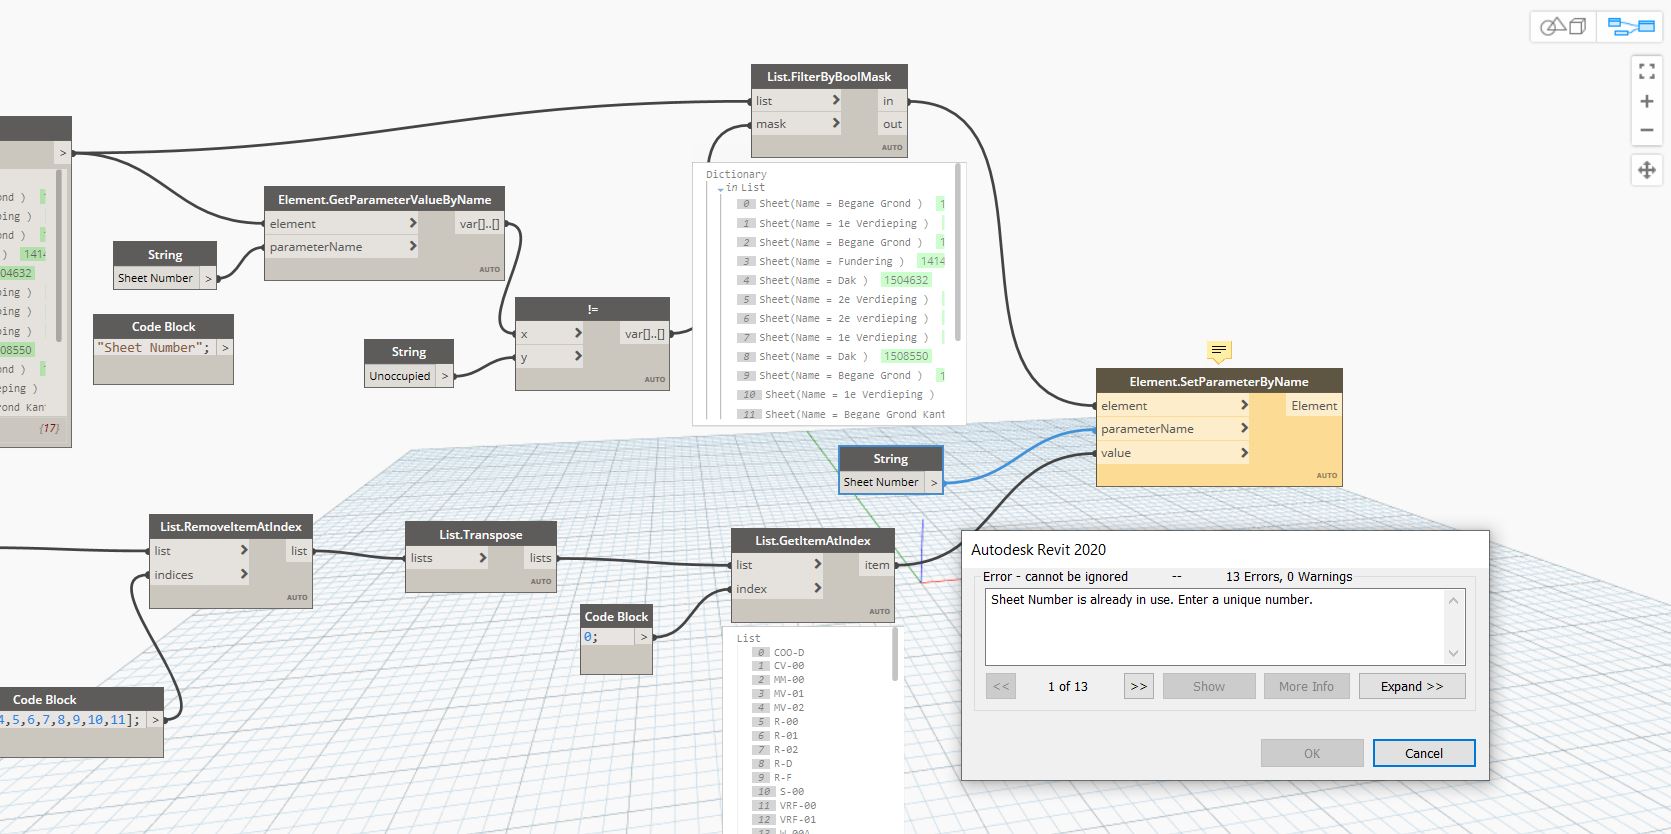Open note icon above Element.SetParameterByName node
This screenshot has width=1671, height=834.
[1218, 351]
